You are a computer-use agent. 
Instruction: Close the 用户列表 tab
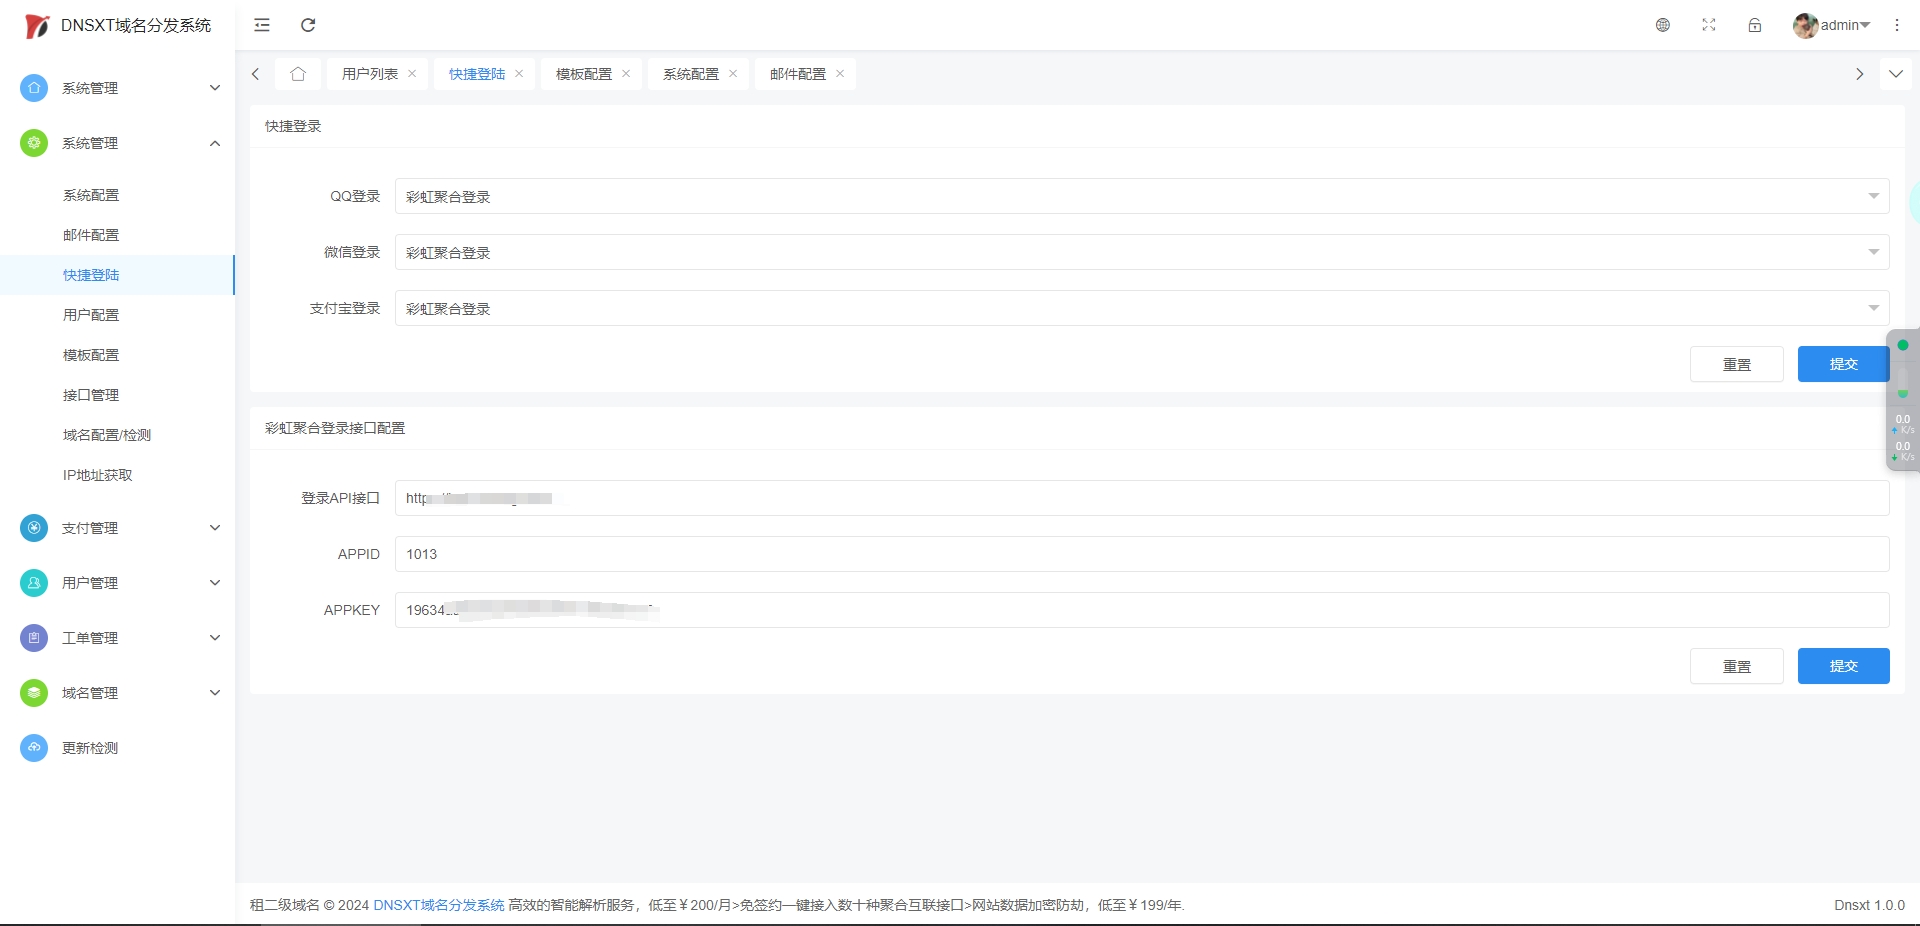click(x=412, y=74)
